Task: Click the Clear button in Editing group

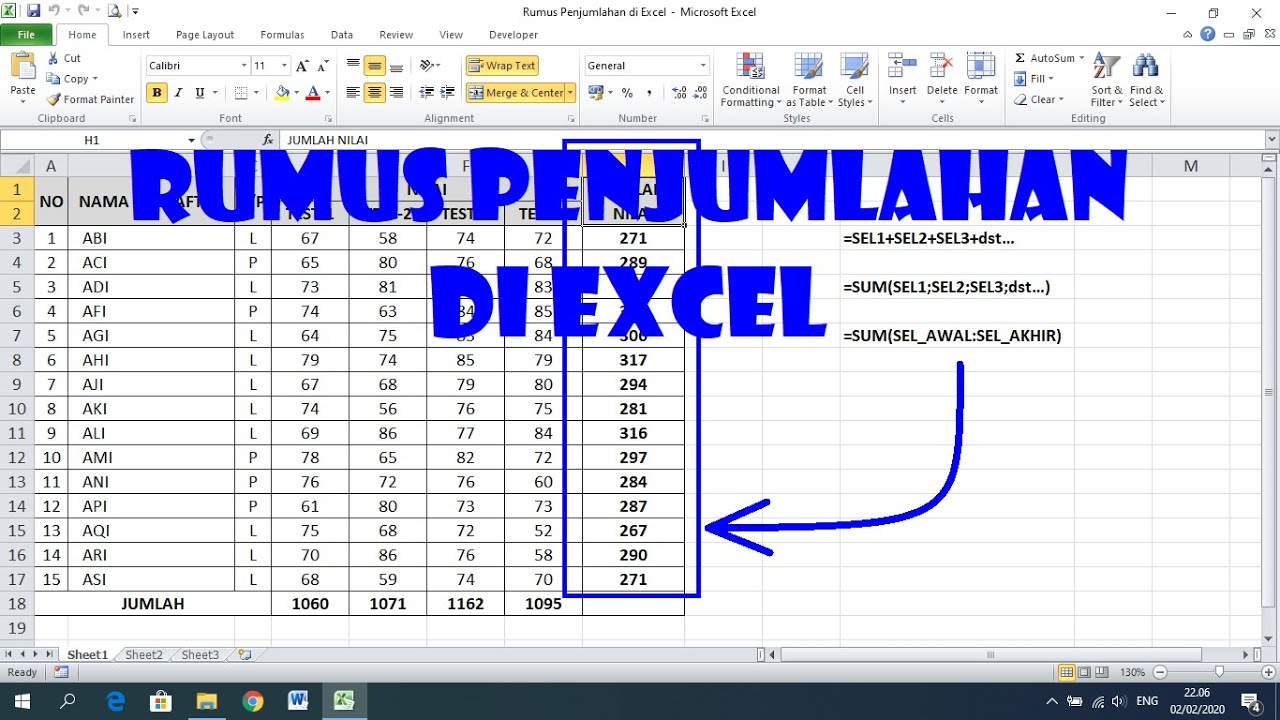Action: pyautogui.click(x=1039, y=99)
